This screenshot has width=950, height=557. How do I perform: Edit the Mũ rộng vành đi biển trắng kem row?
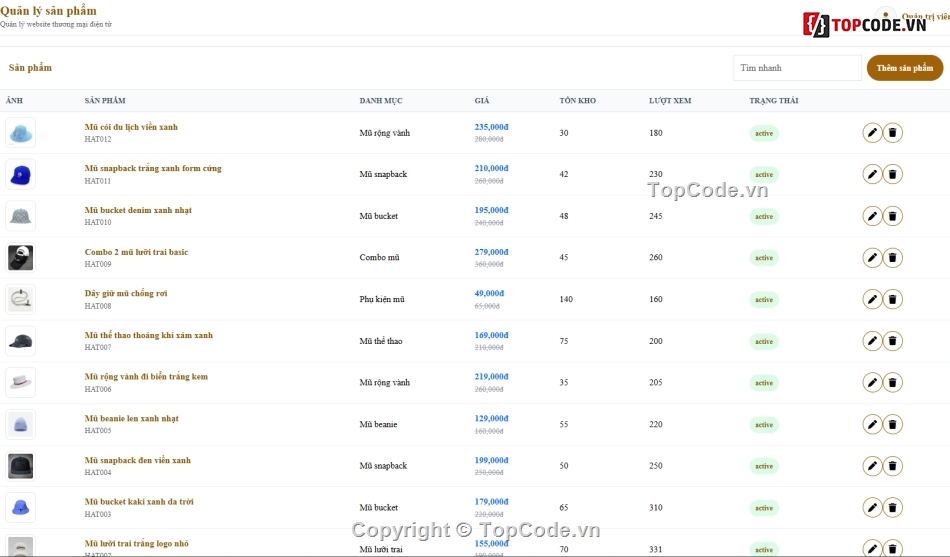pos(872,382)
